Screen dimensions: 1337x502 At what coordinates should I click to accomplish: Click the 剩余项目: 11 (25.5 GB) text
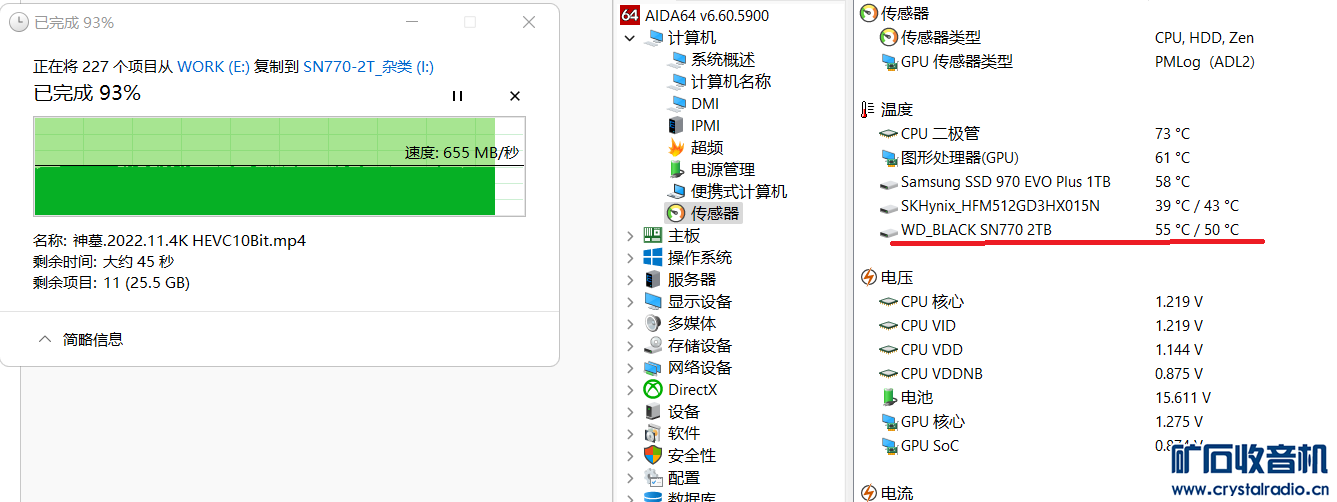pos(111,283)
